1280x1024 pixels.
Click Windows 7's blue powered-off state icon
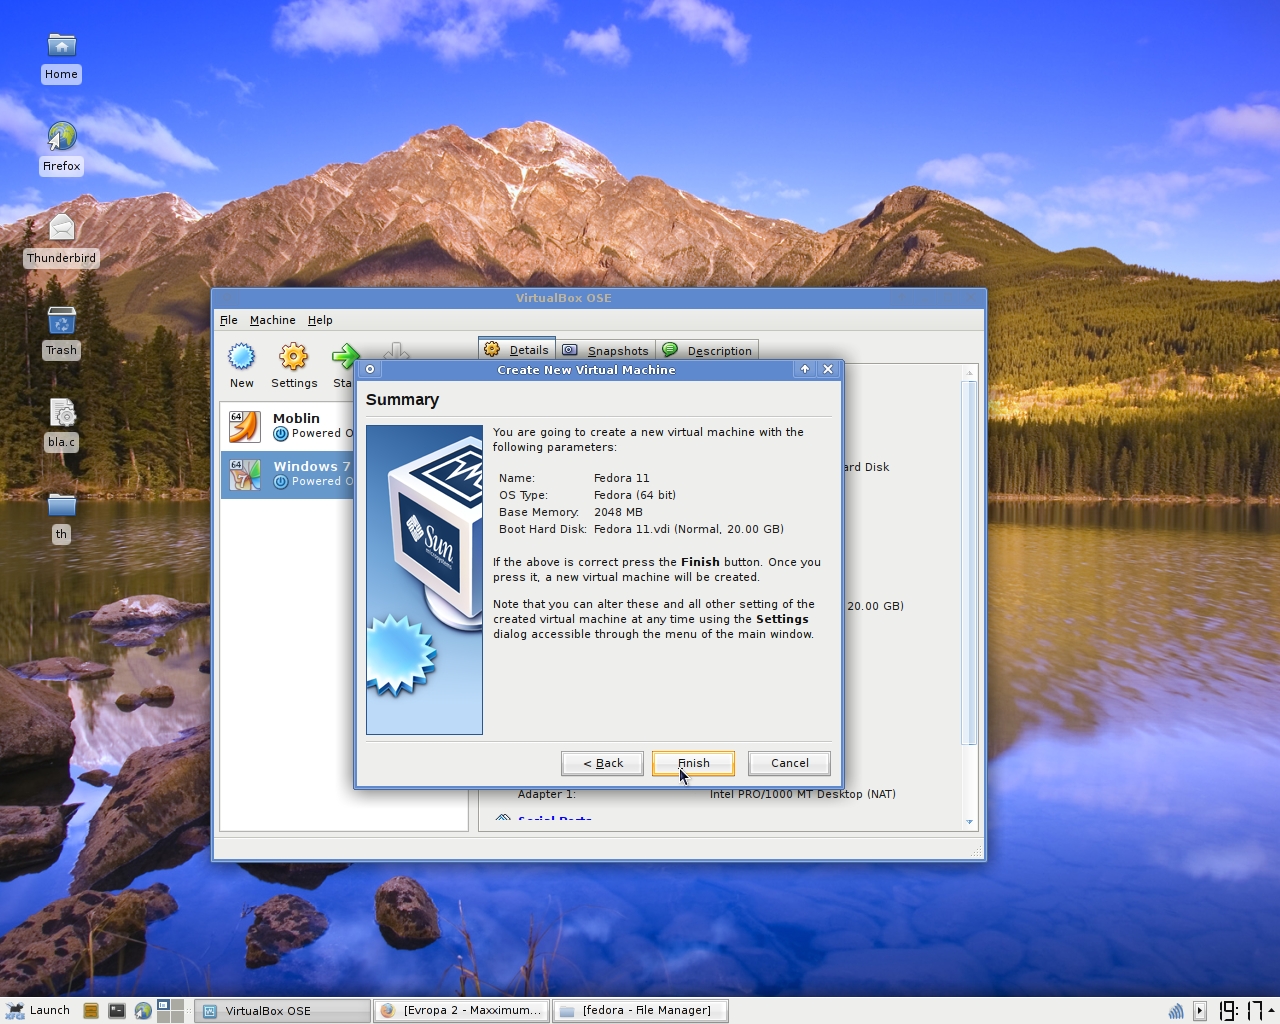tap(281, 482)
